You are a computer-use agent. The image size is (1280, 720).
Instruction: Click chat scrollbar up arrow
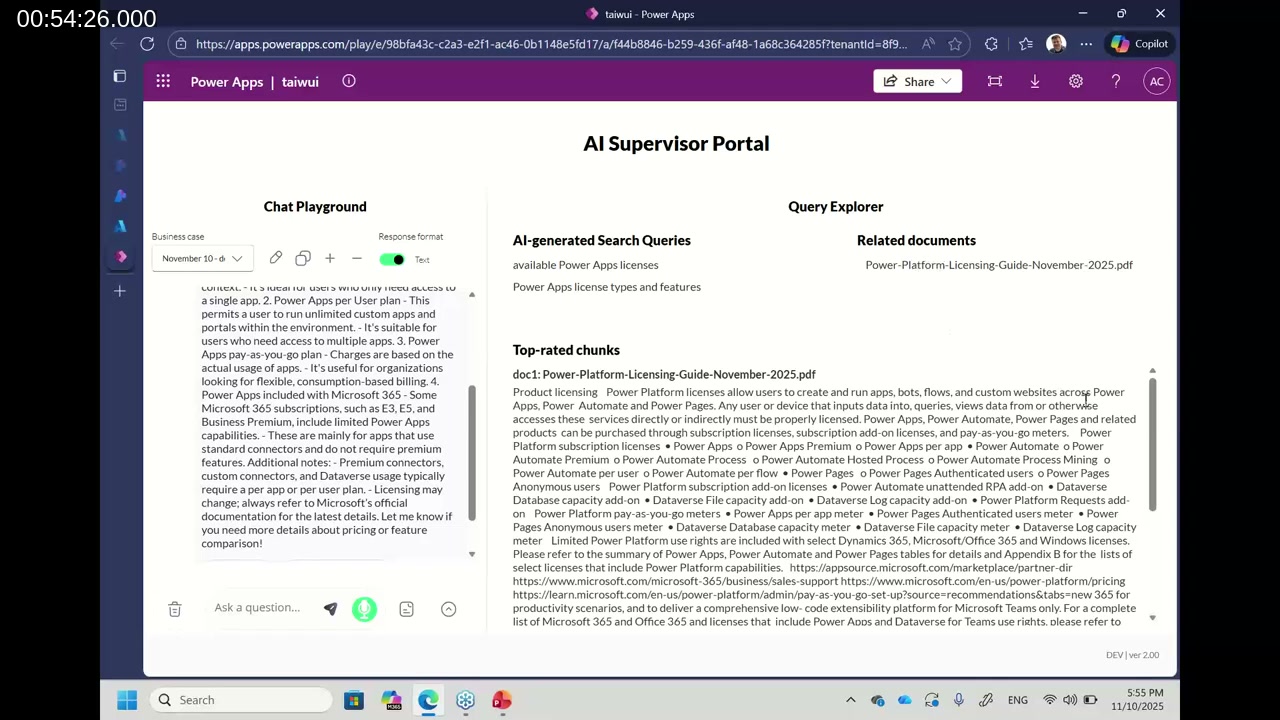pyautogui.click(x=472, y=295)
